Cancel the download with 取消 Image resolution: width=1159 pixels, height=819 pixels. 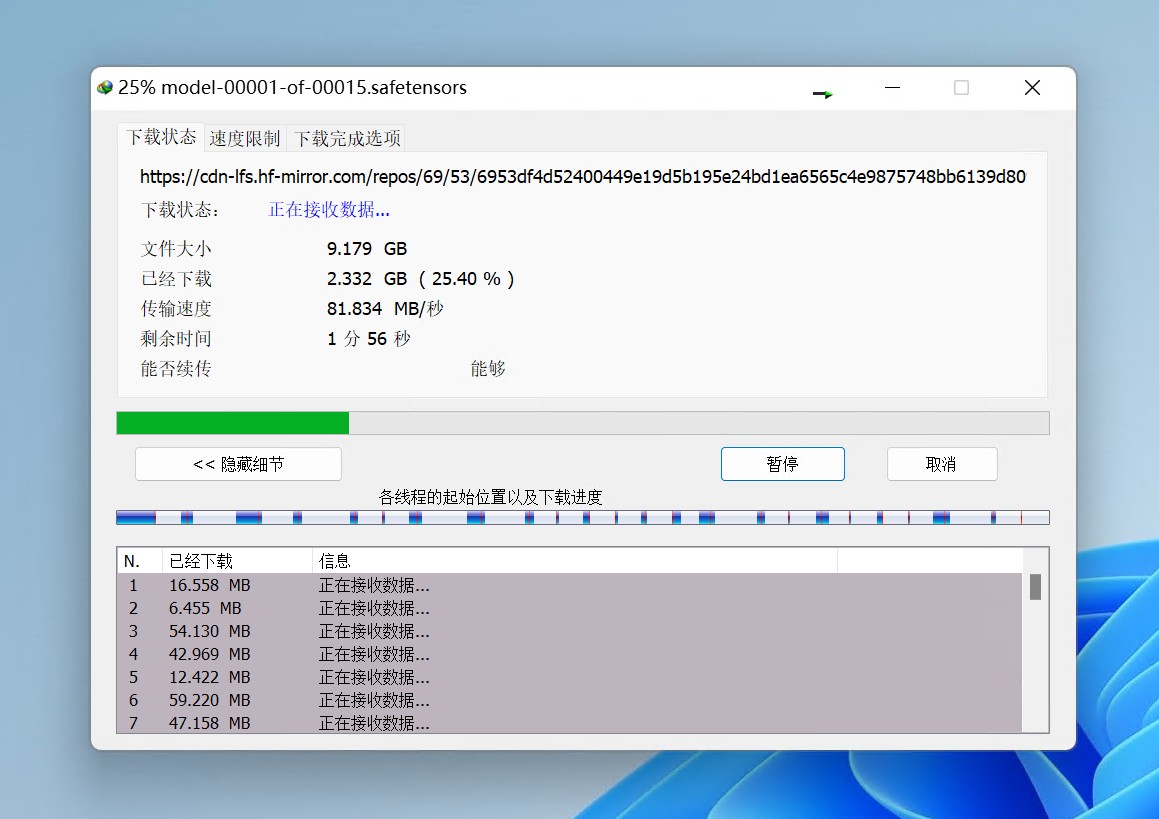click(941, 464)
